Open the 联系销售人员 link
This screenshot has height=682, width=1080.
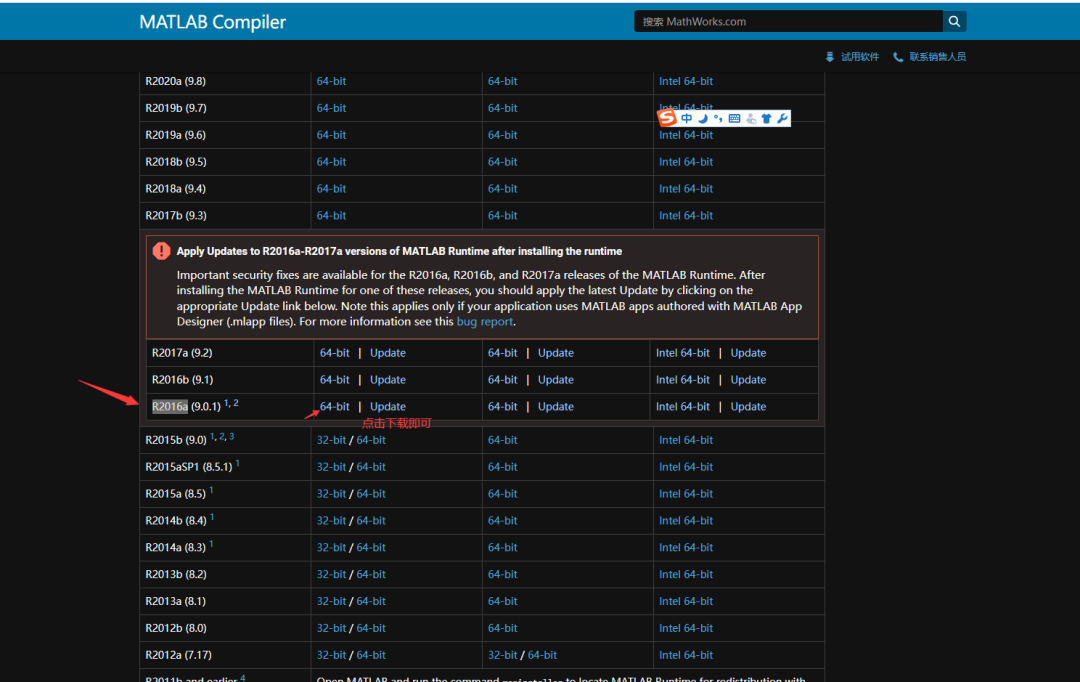[x=937, y=57]
